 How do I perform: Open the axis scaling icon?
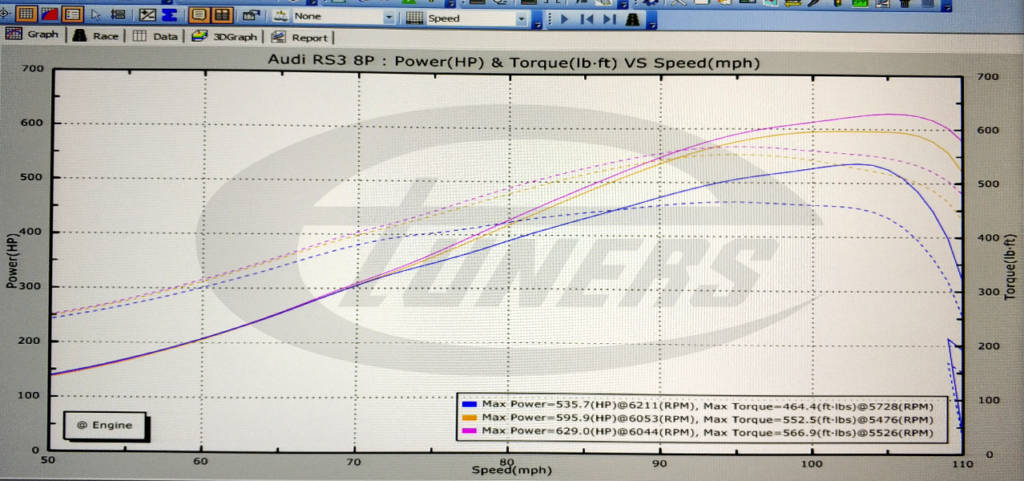pos(148,14)
